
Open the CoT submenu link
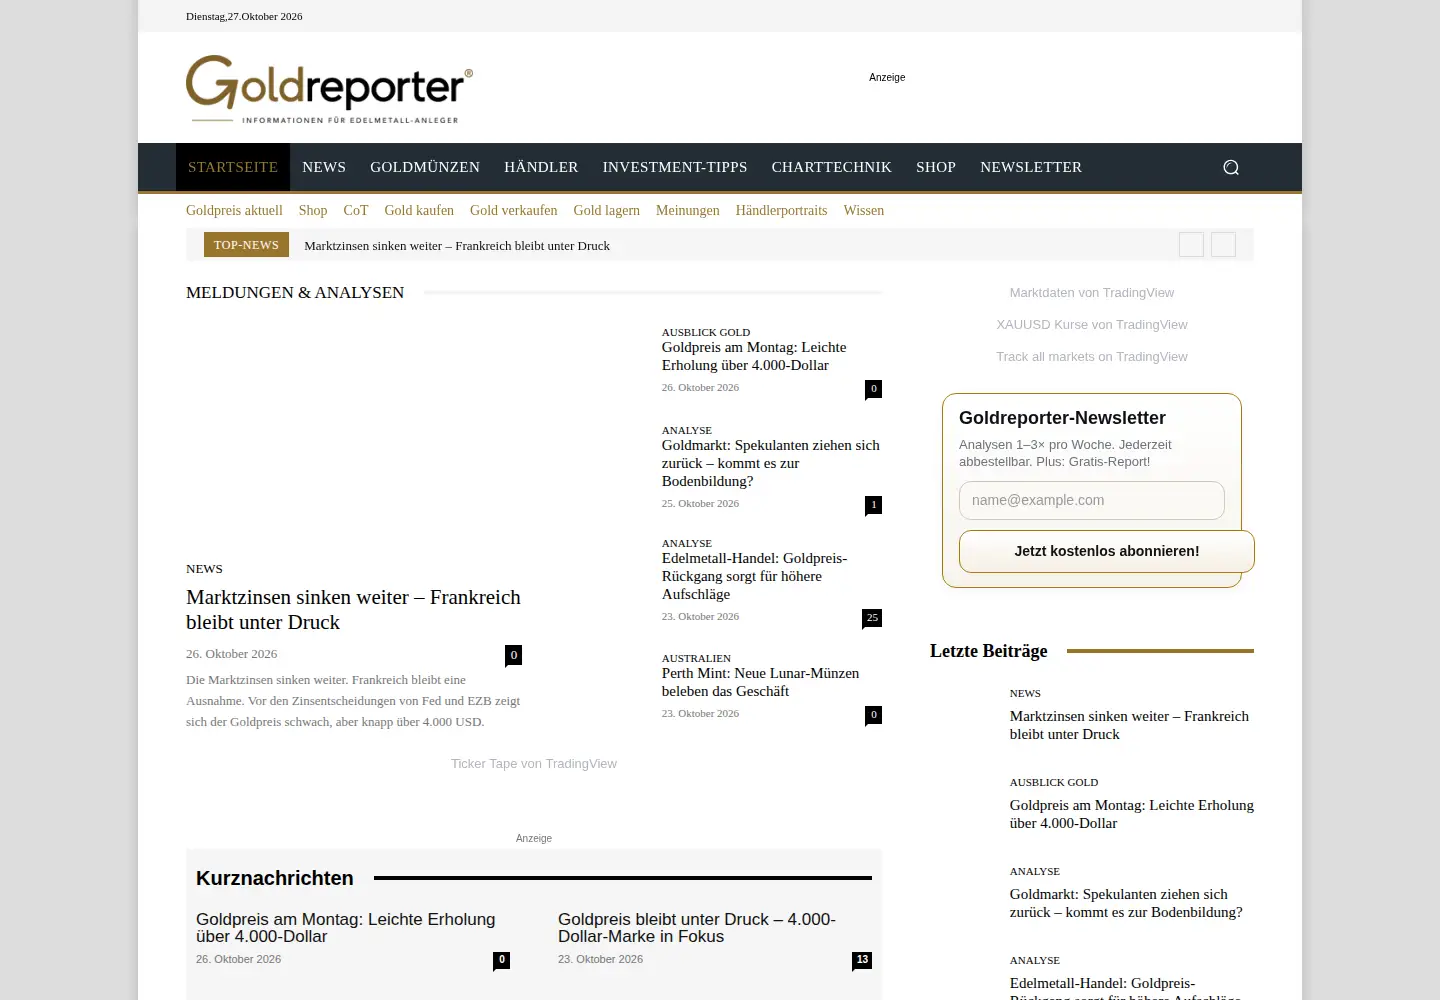click(356, 211)
